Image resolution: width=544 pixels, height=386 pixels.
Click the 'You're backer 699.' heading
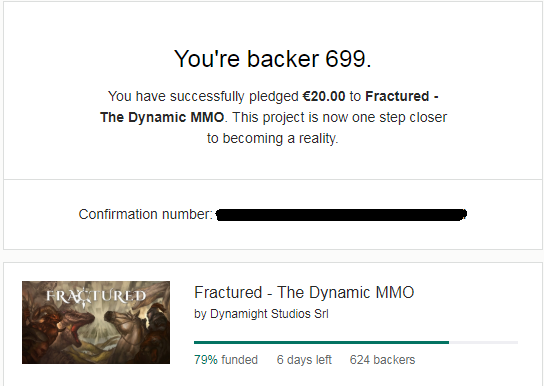pyautogui.click(x=273, y=59)
